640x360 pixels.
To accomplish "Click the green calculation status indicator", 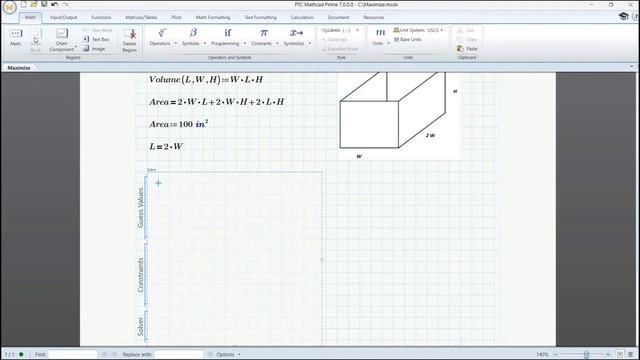I will coord(21,354).
